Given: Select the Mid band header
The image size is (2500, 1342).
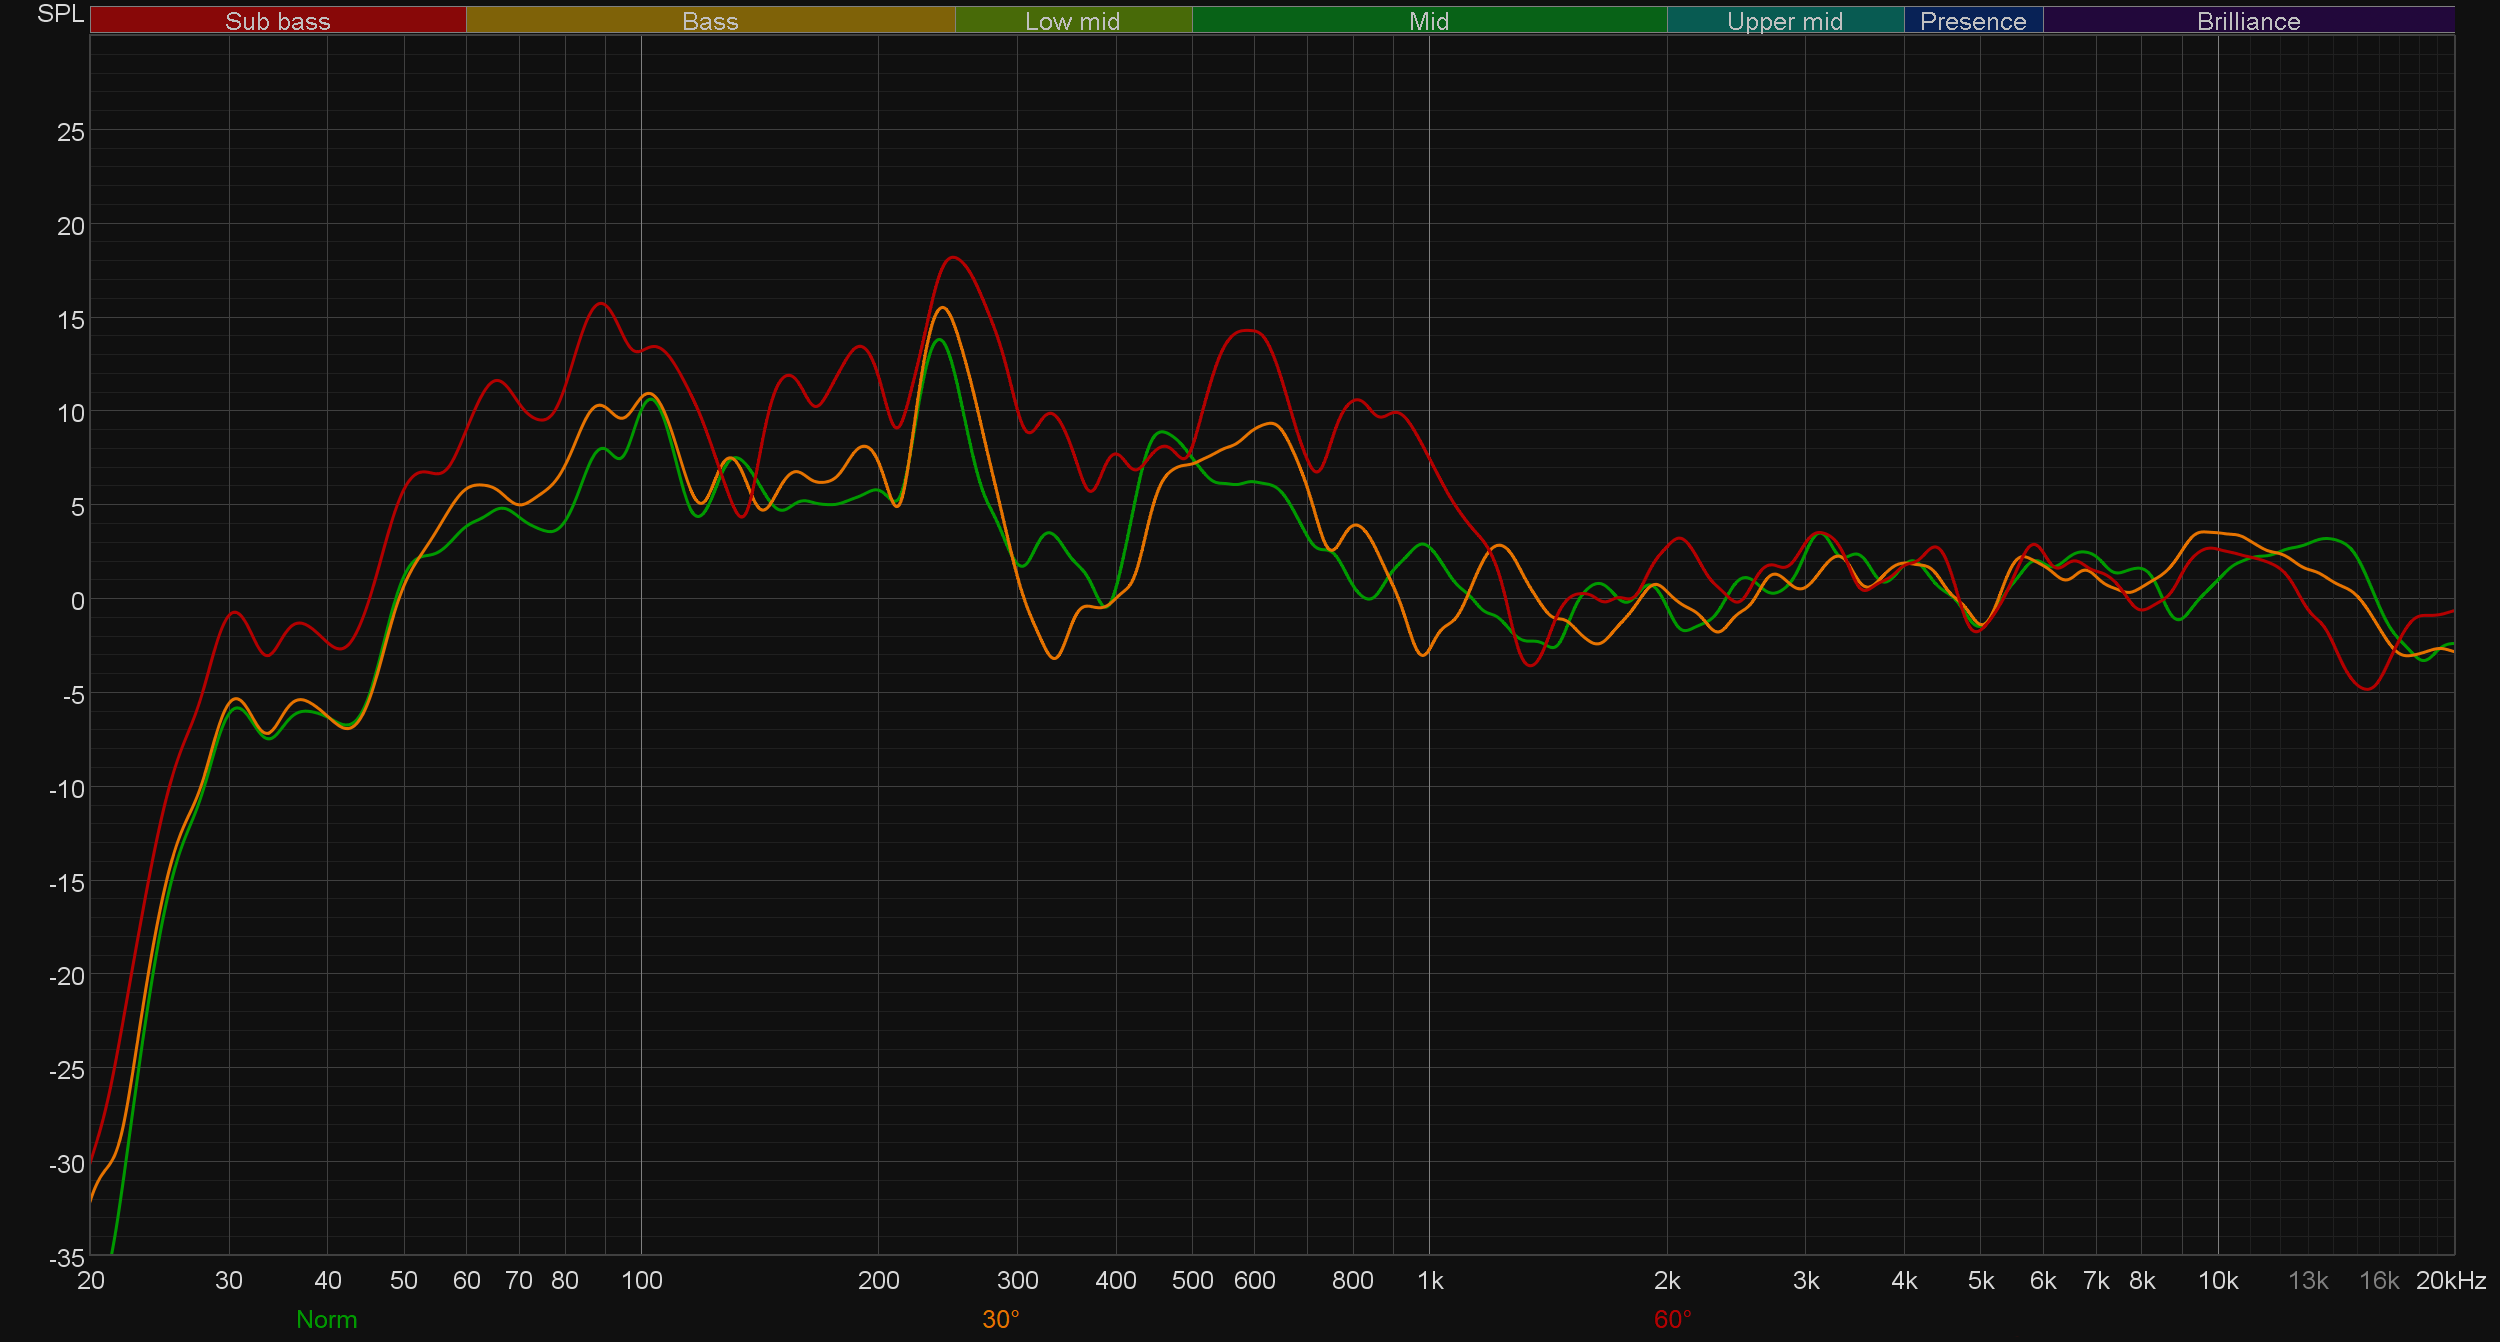Looking at the screenshot, I should 1428,21.
